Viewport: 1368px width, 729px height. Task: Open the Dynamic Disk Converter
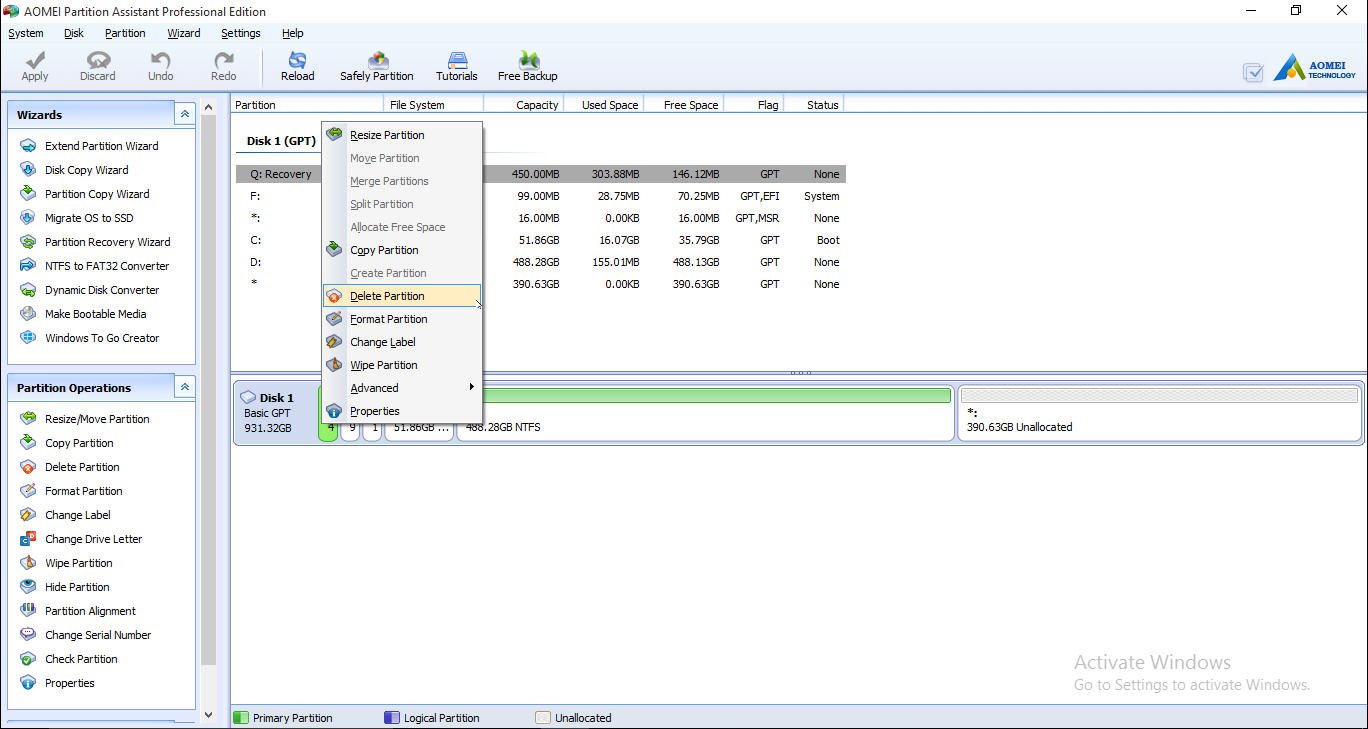pos(90,290)
